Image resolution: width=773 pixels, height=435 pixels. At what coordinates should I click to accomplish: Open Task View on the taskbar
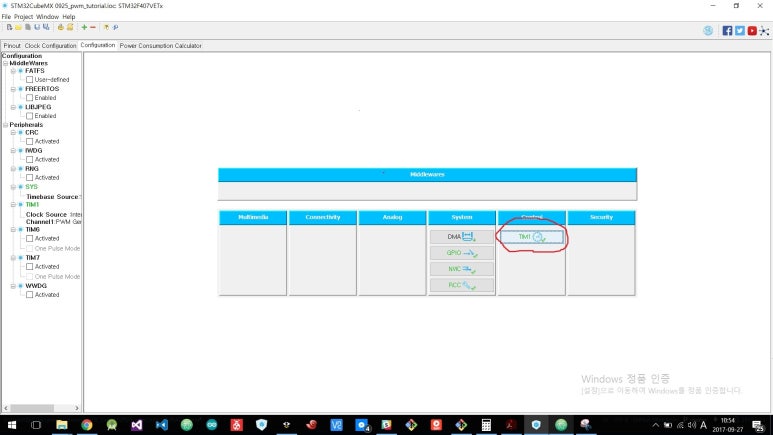point(36,425)
